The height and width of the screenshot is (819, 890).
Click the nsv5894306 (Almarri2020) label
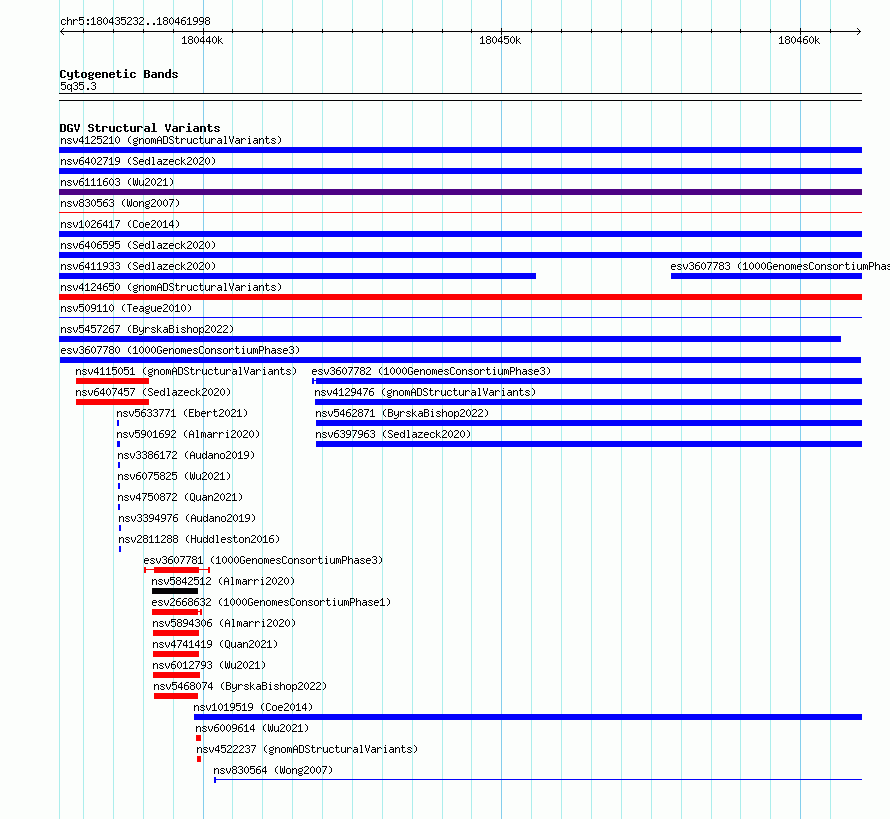[224, 623]
